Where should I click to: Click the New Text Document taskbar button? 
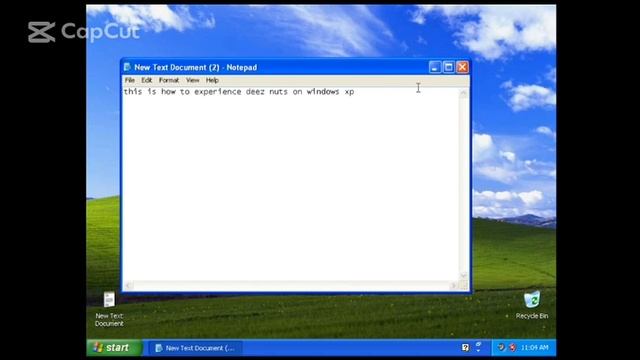(196, 348)
